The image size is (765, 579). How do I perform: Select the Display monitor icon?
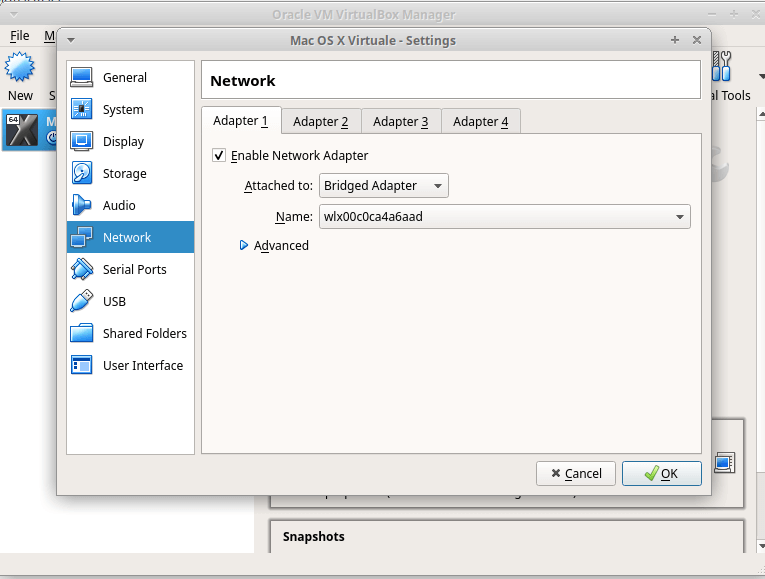81,141
